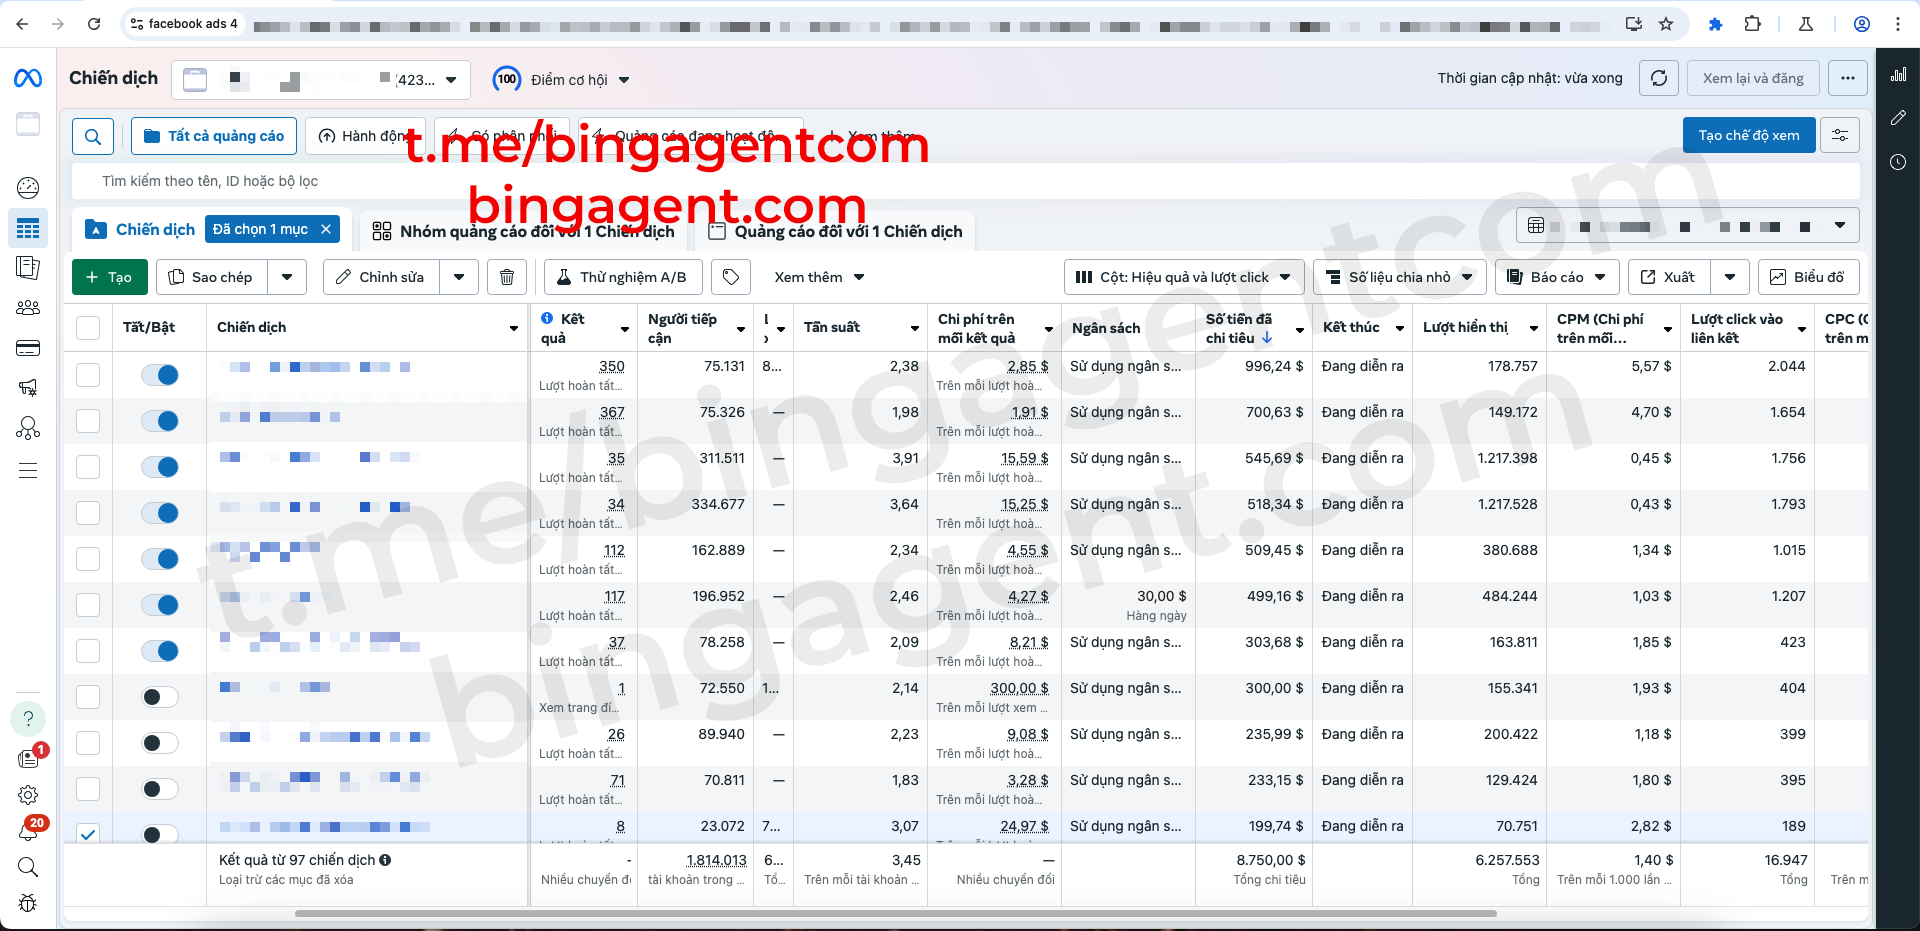Switch to Quảng cáo đối với 1 Chiến dịch tab
Image resolution: width=1920 pixels, height=931 pixels.
point(835,231)
